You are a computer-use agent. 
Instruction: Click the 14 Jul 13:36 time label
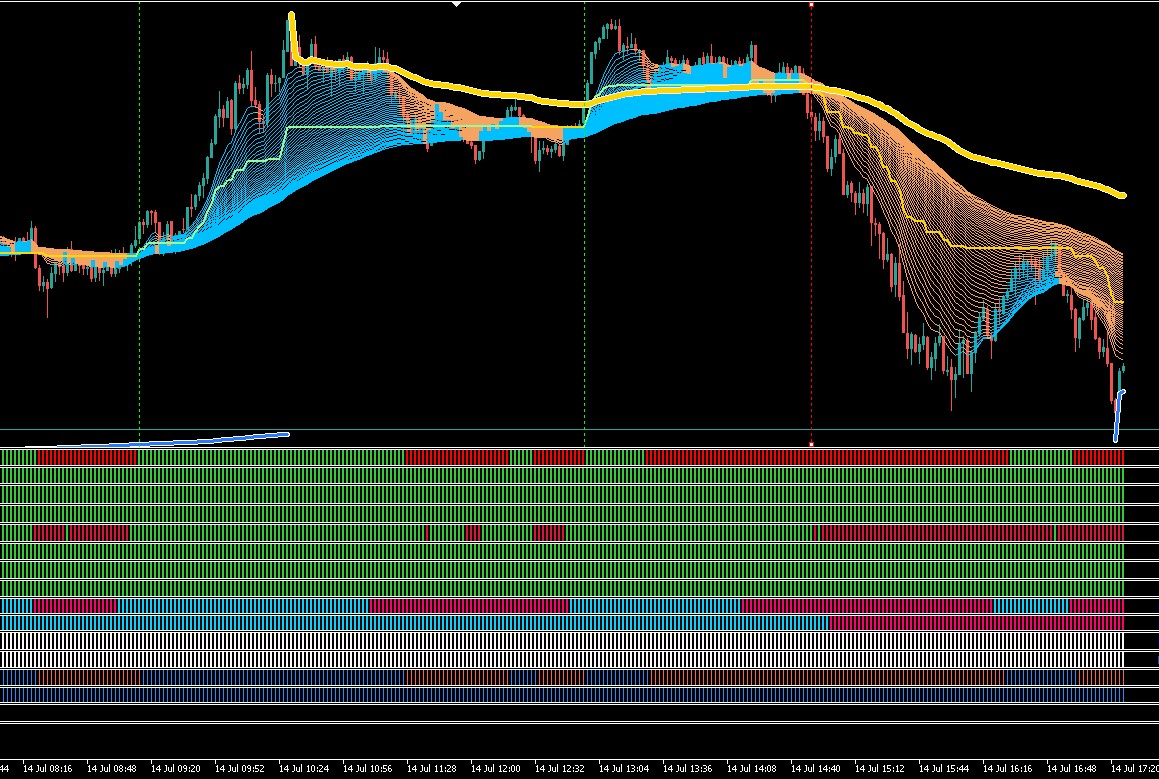[x=688, y=769]
